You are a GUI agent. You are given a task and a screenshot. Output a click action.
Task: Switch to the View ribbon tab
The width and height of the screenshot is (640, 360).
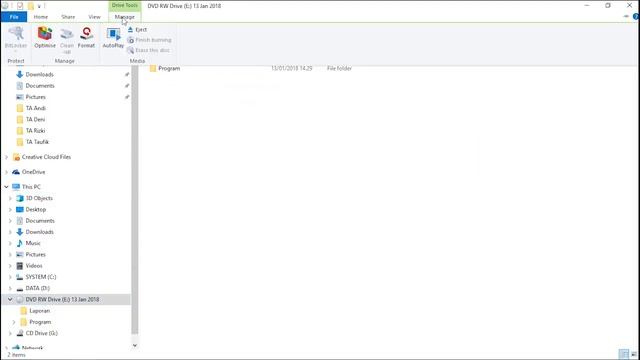point(94,17)
